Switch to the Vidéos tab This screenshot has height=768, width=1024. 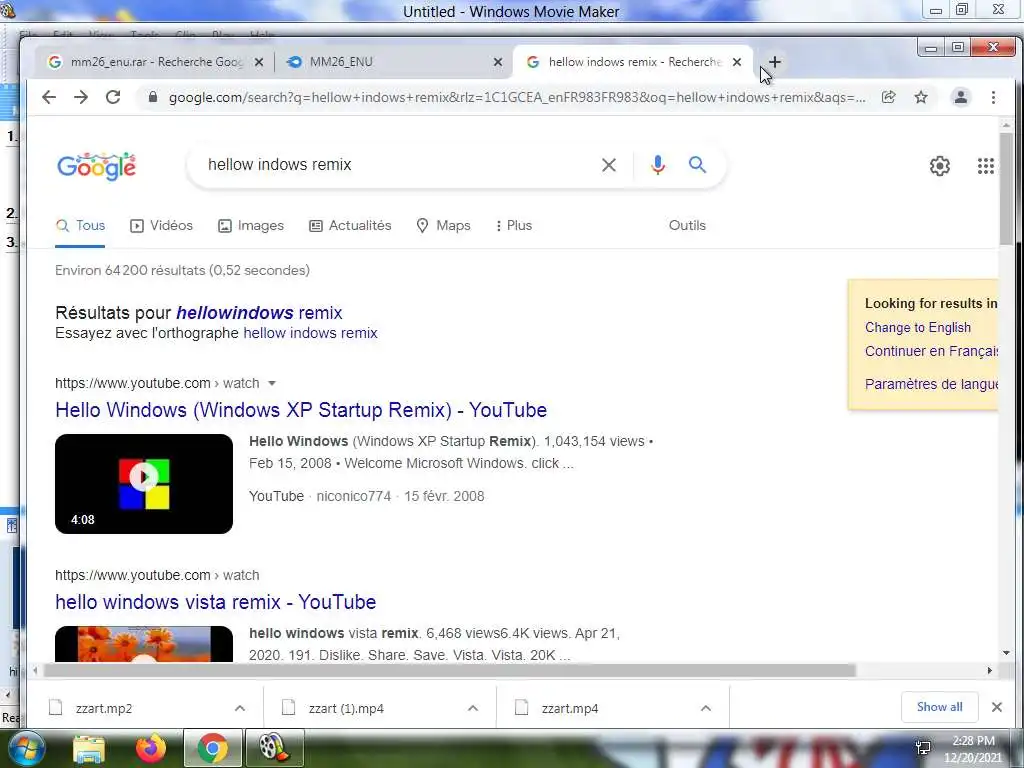point(161,225)
